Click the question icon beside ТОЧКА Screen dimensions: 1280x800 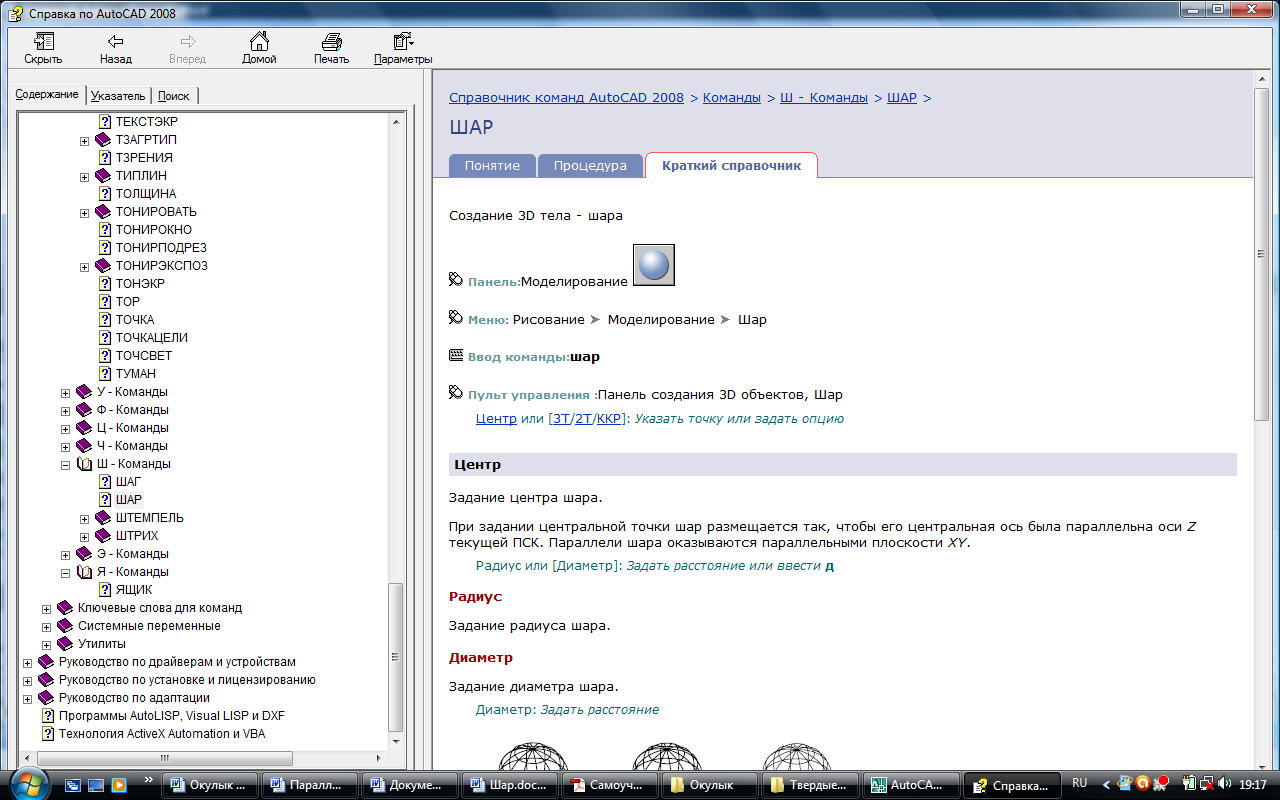click(x=105, y=320)
